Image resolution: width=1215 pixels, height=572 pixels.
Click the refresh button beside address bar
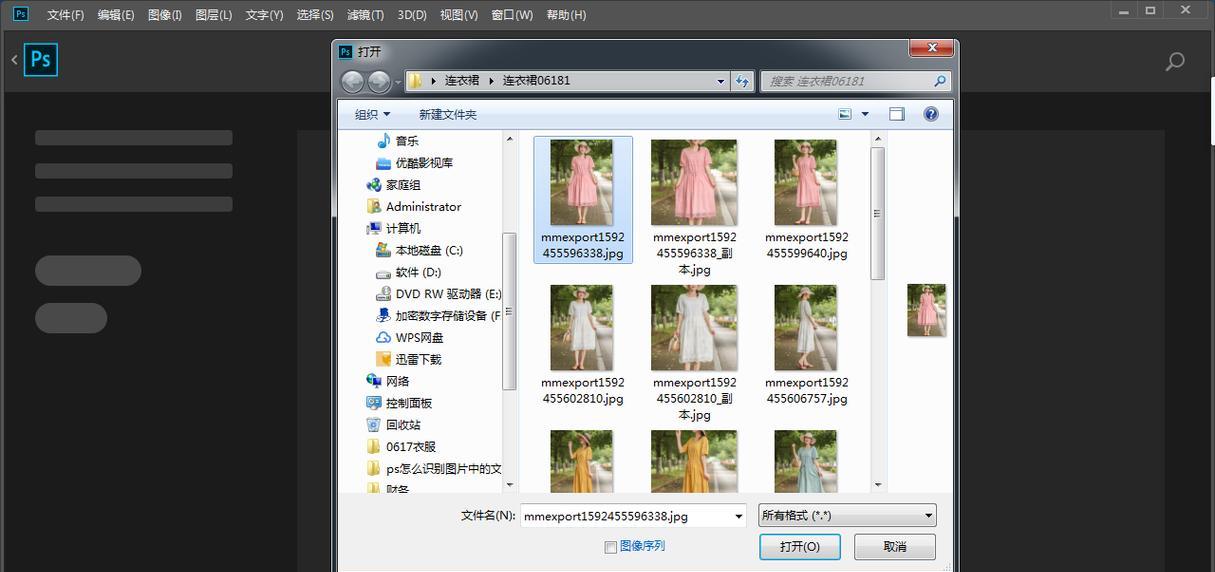pyautogui.click(x=742, y=81)
